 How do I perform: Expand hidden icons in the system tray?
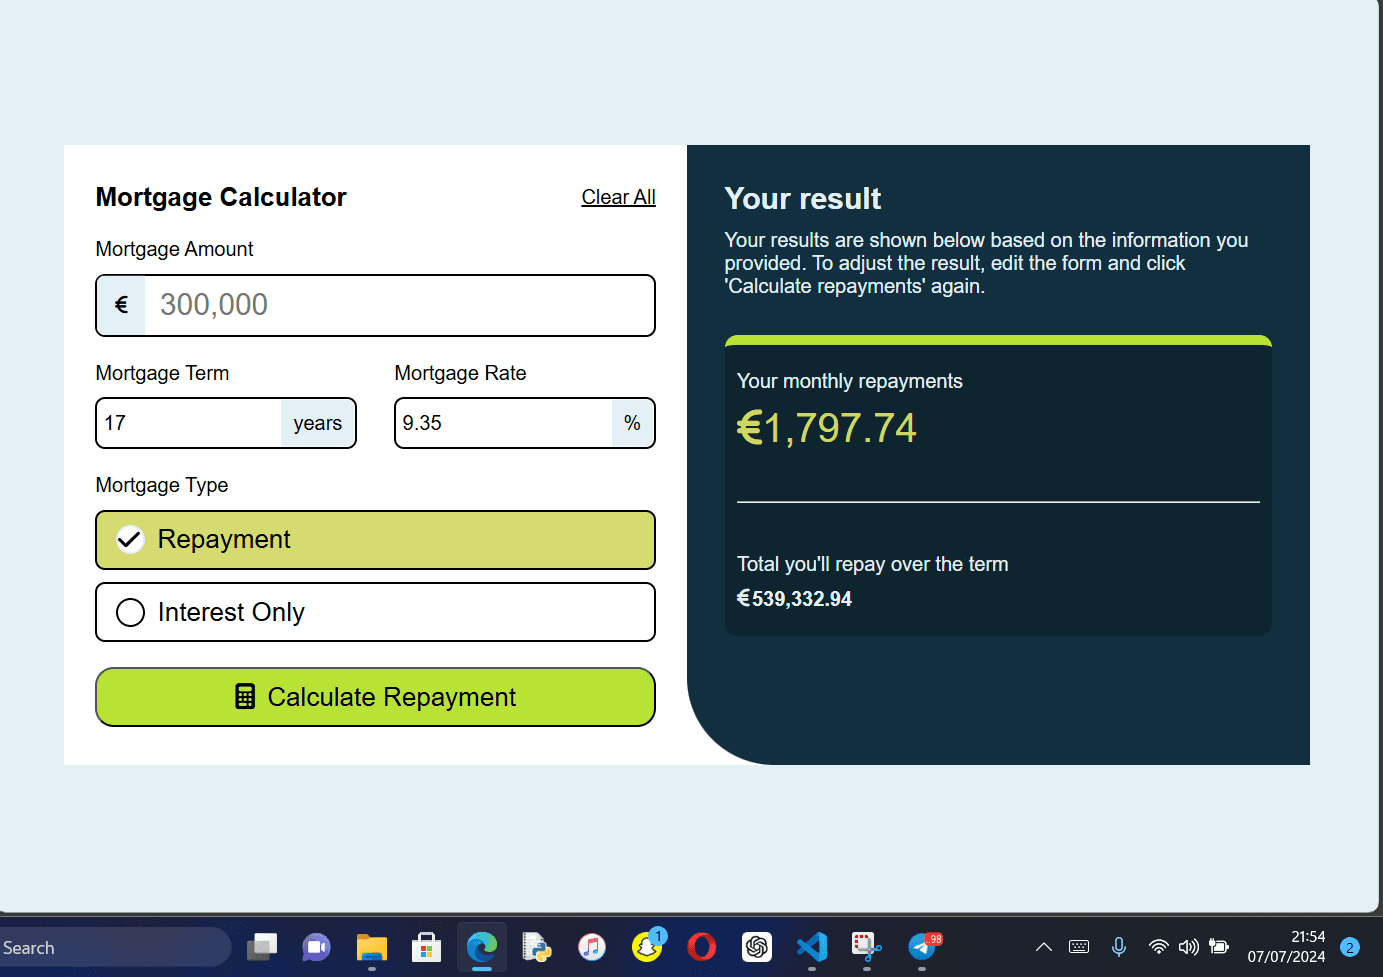tap(1043, 947)
